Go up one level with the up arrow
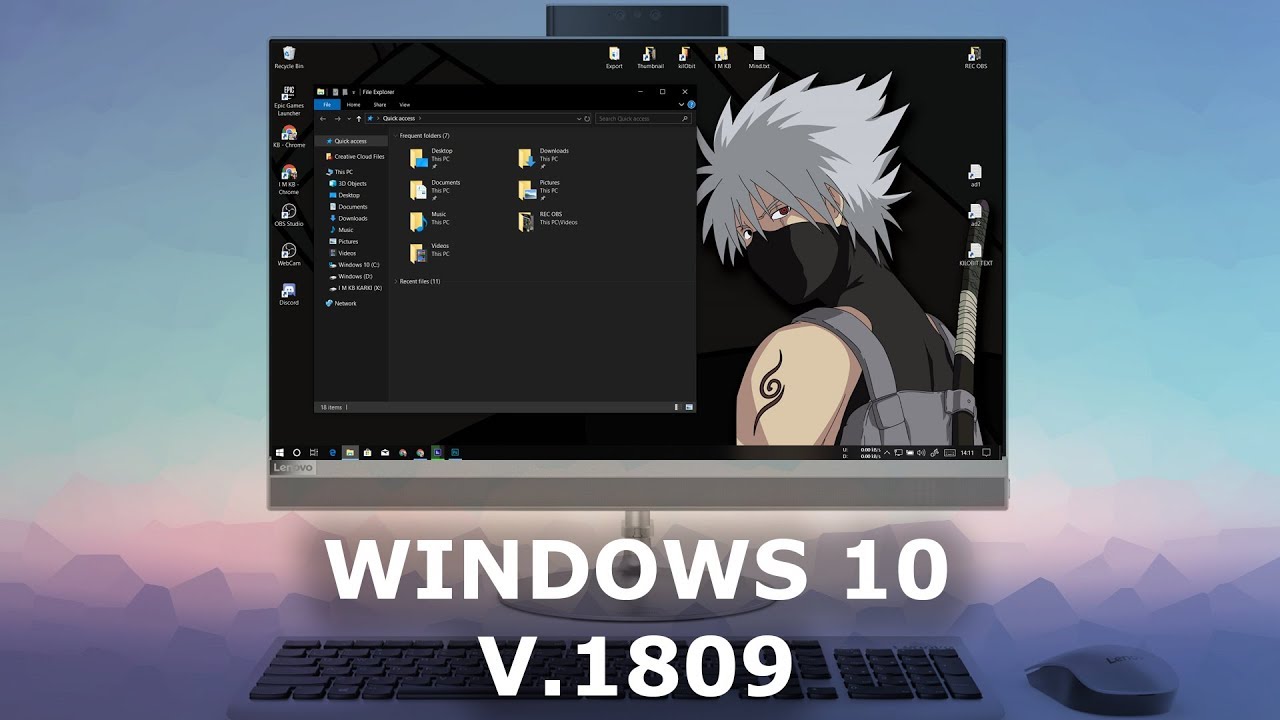The image size is (1280, 720). [x=359, y=119]
